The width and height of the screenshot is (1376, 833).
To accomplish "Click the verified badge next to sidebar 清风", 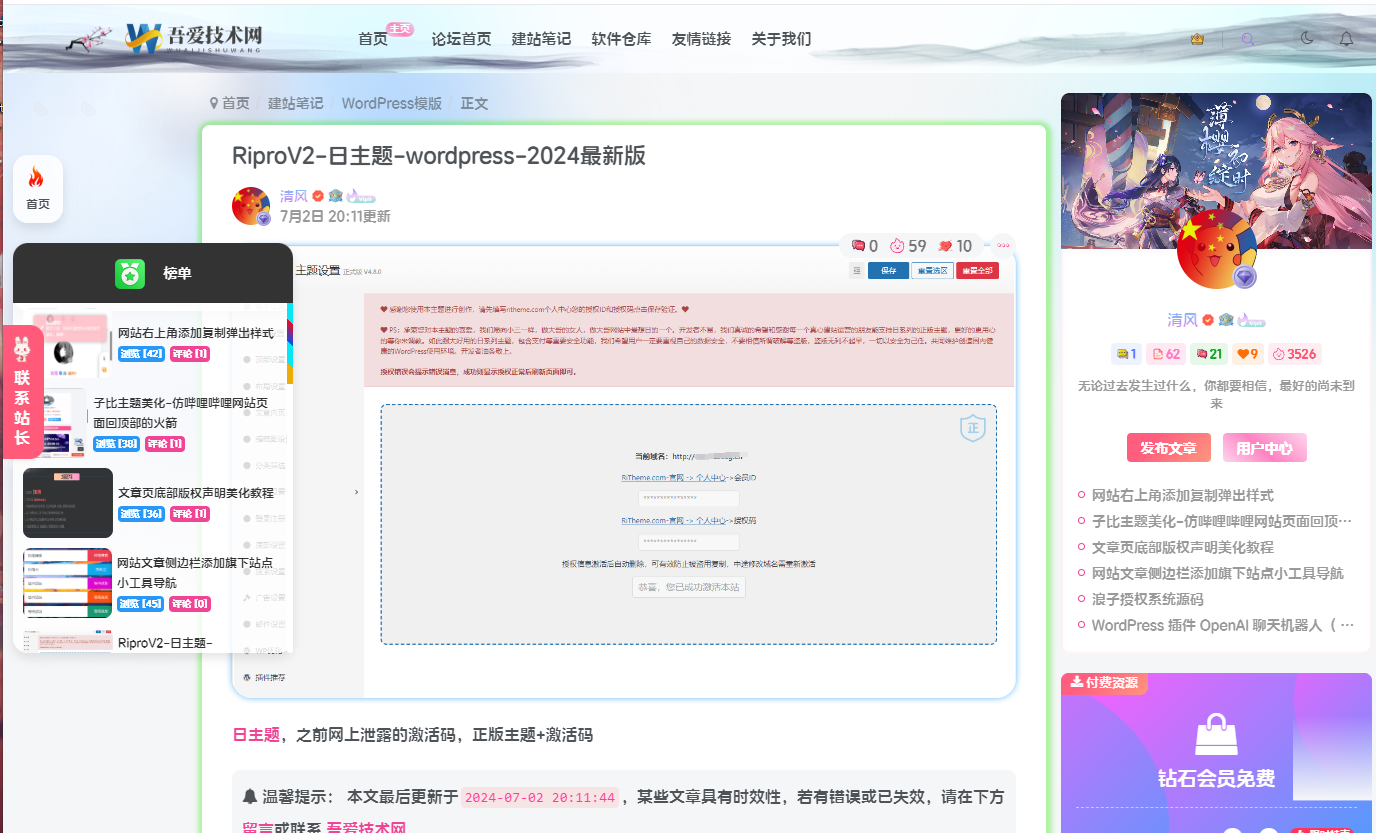I will click(x=1208, y=320).
